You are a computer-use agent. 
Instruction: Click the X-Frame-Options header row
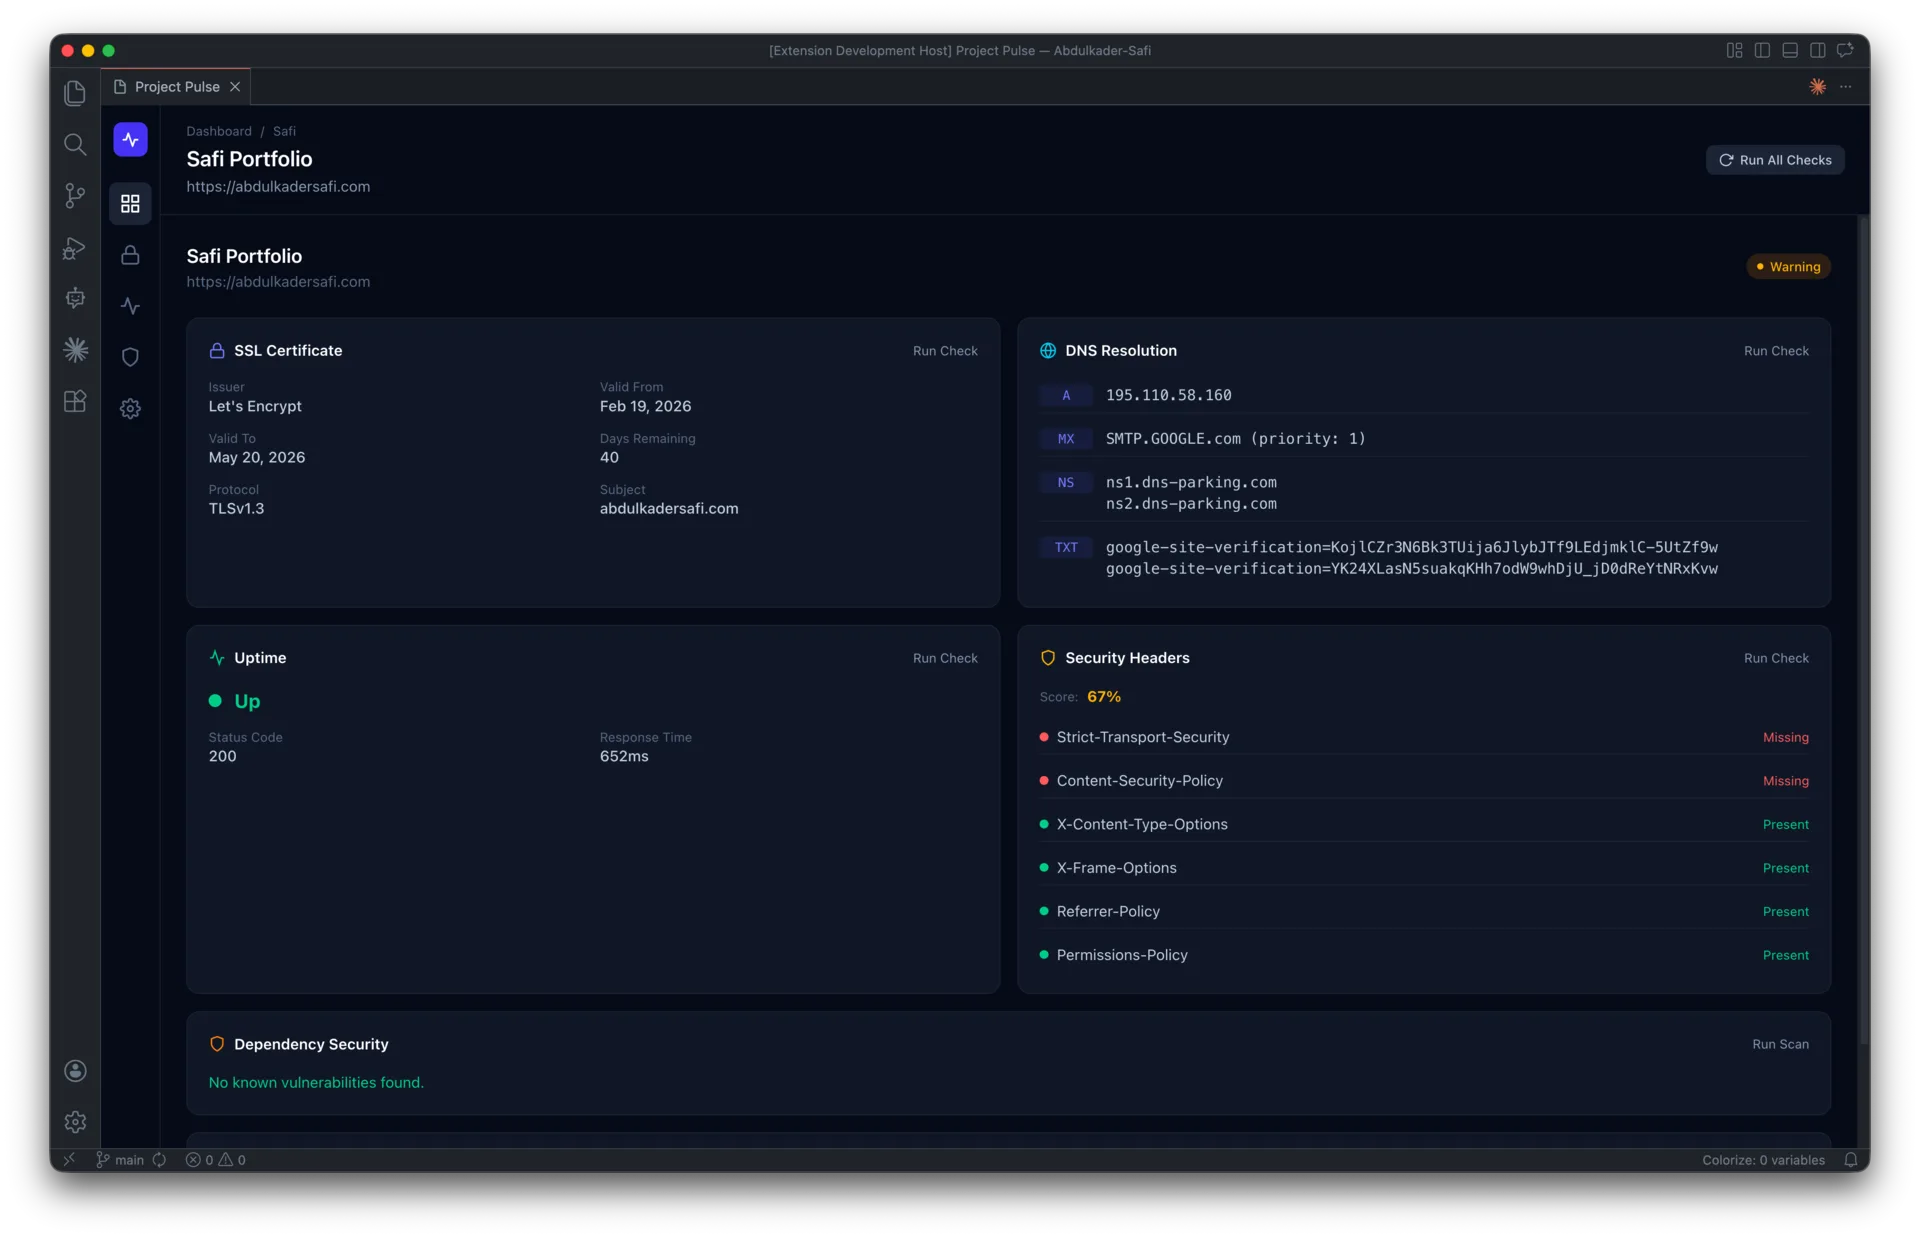[1424, 868]
